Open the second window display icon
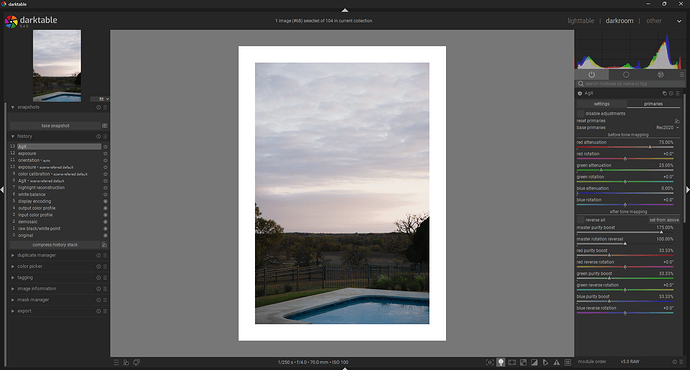Screen dimensions: 690x370 point(136,363)
